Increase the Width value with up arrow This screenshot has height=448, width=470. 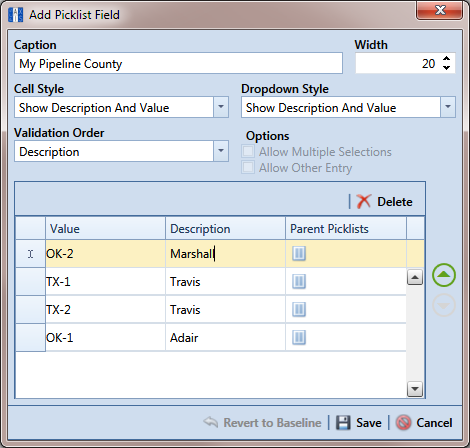(446, 59)
